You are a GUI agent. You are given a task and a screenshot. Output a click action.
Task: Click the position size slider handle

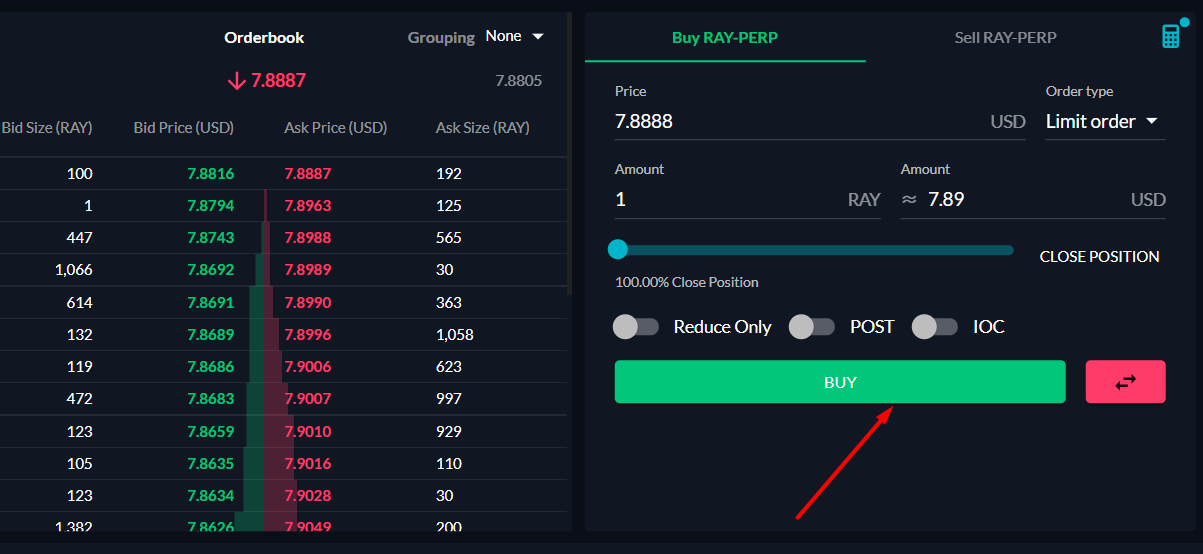[x=618, y=249]
